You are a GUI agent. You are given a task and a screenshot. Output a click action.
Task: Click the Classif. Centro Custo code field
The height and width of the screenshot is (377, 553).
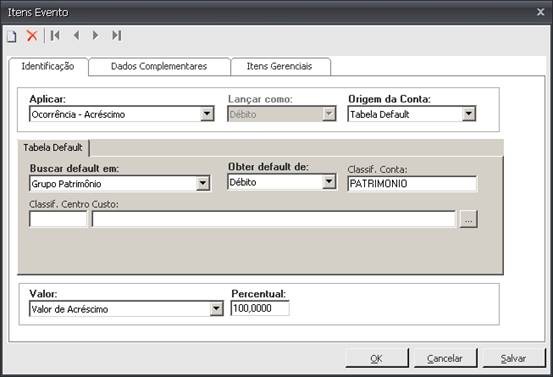coord(58,219)
